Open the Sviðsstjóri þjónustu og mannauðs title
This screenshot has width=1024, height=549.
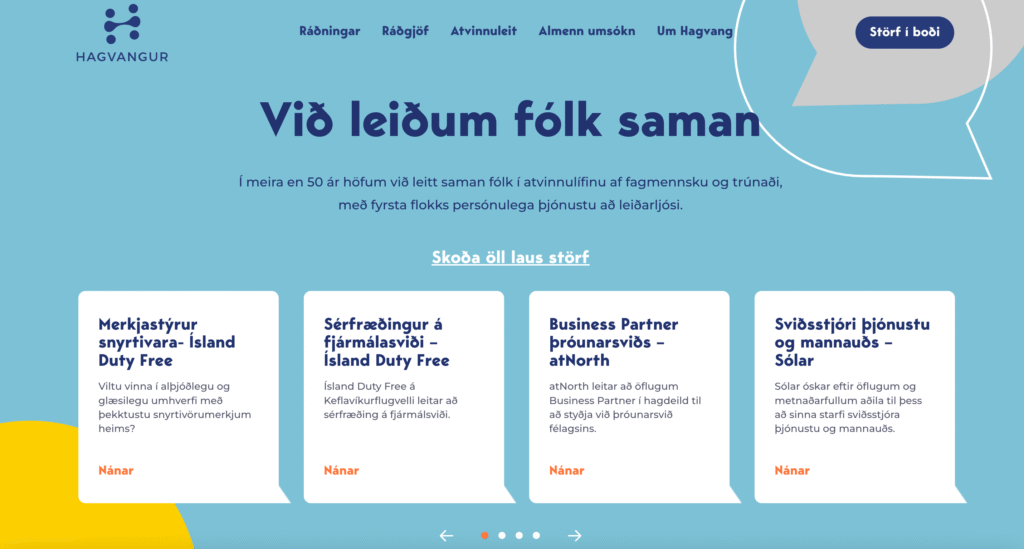point(852,342)
